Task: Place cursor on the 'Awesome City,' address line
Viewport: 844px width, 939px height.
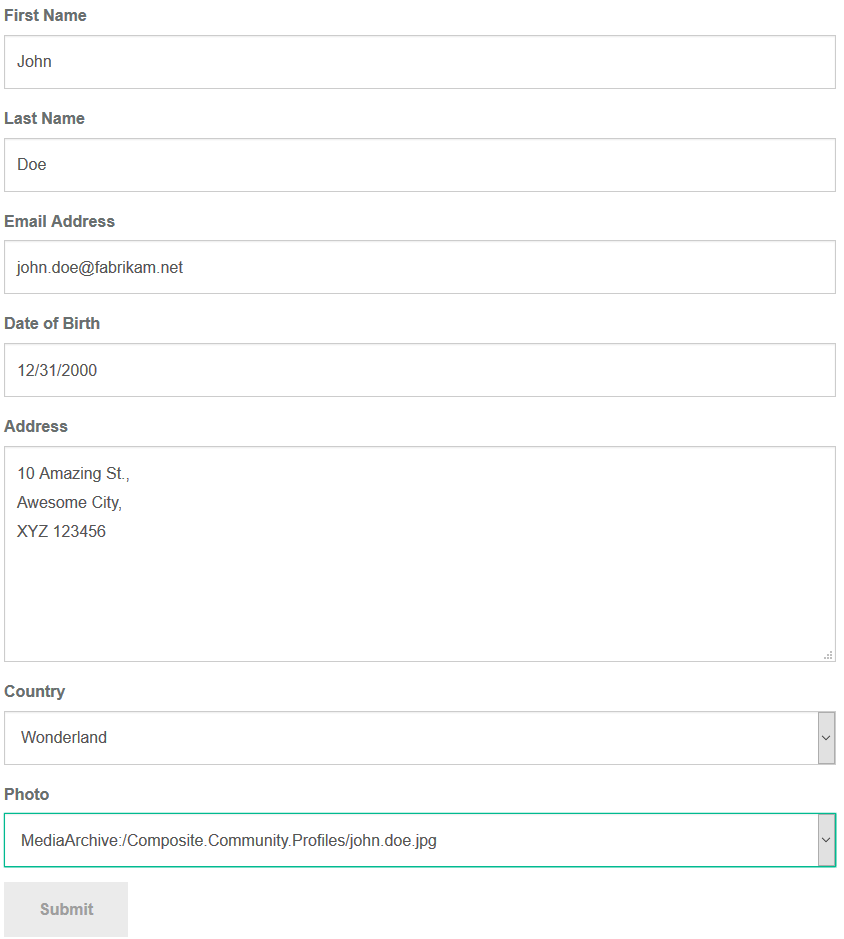Action: coord(69,502)
